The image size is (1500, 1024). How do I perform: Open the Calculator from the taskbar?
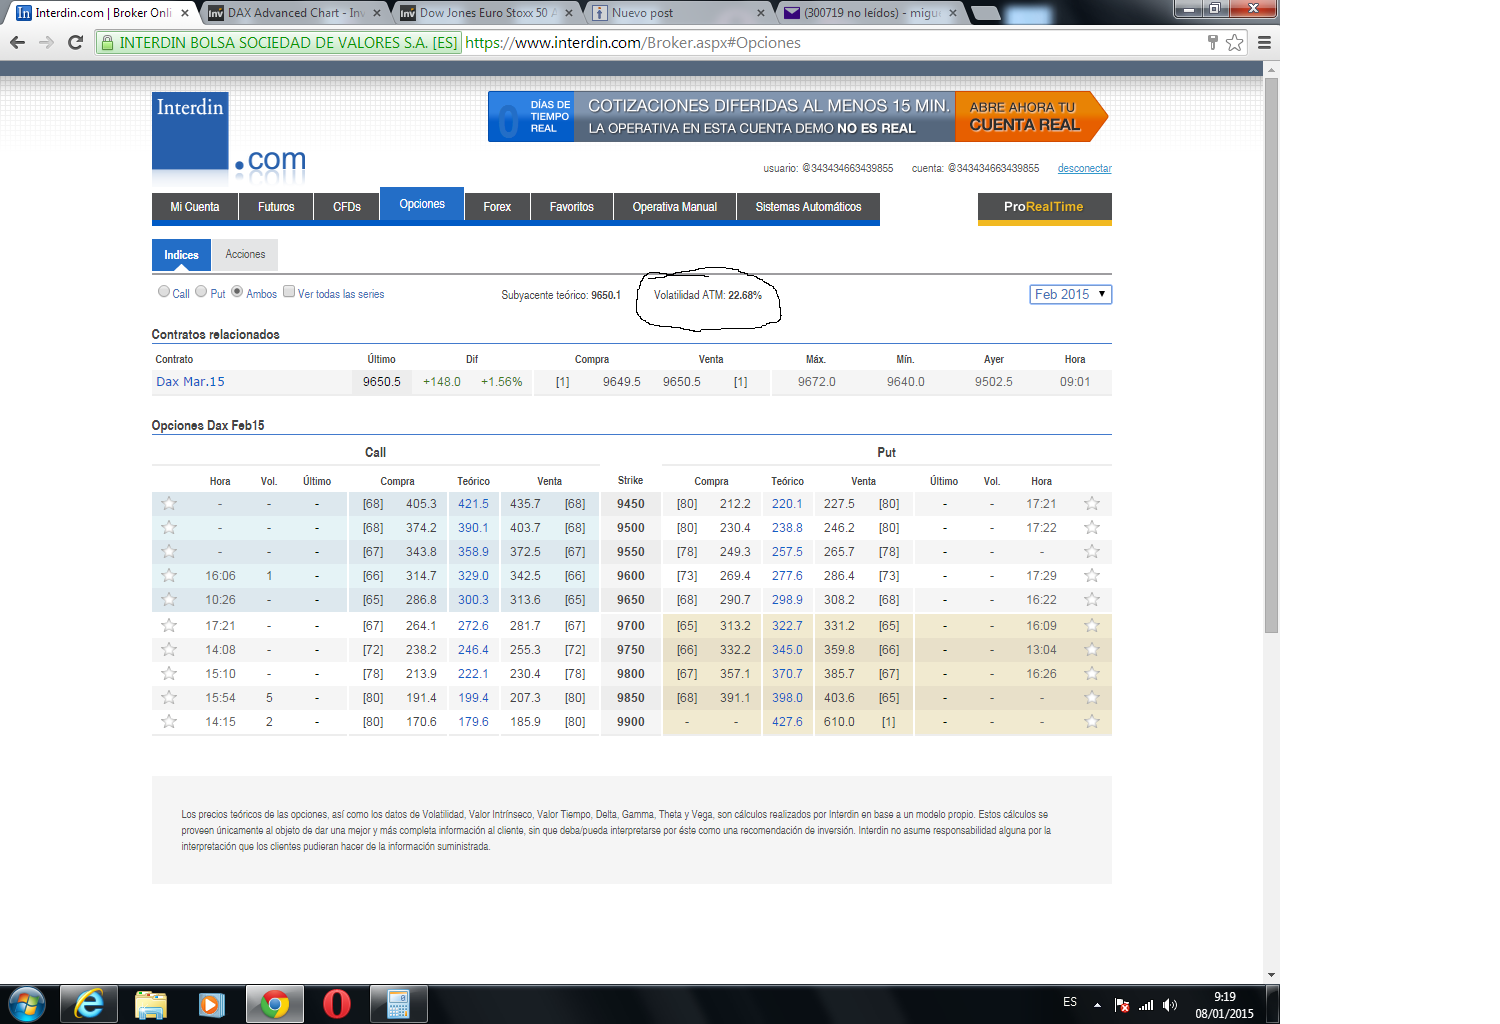point(399,1004)
